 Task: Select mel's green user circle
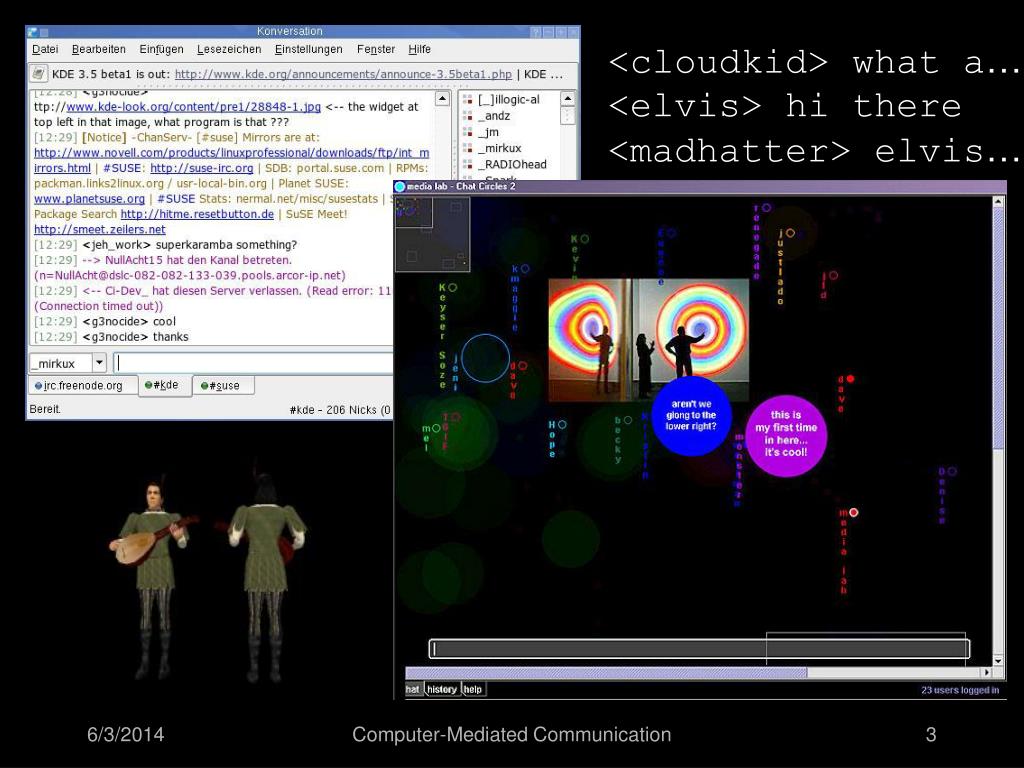436,428
